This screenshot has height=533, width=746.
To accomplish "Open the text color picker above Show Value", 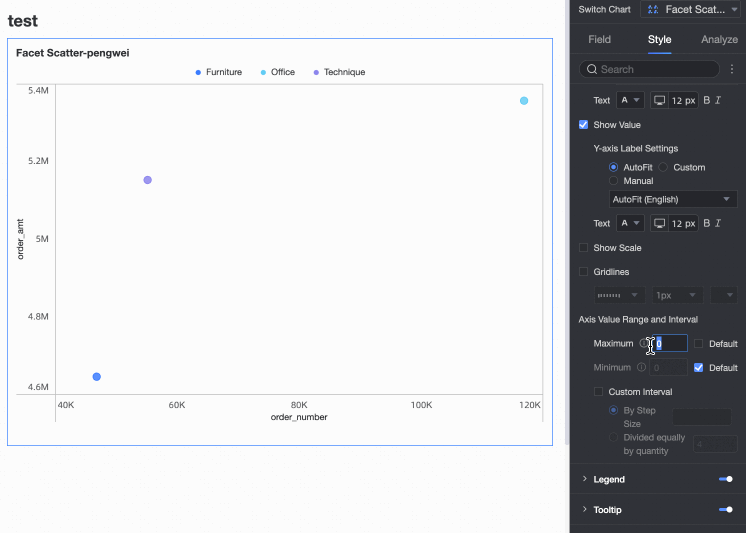I will pyautogui.click(x=630, y=100).
